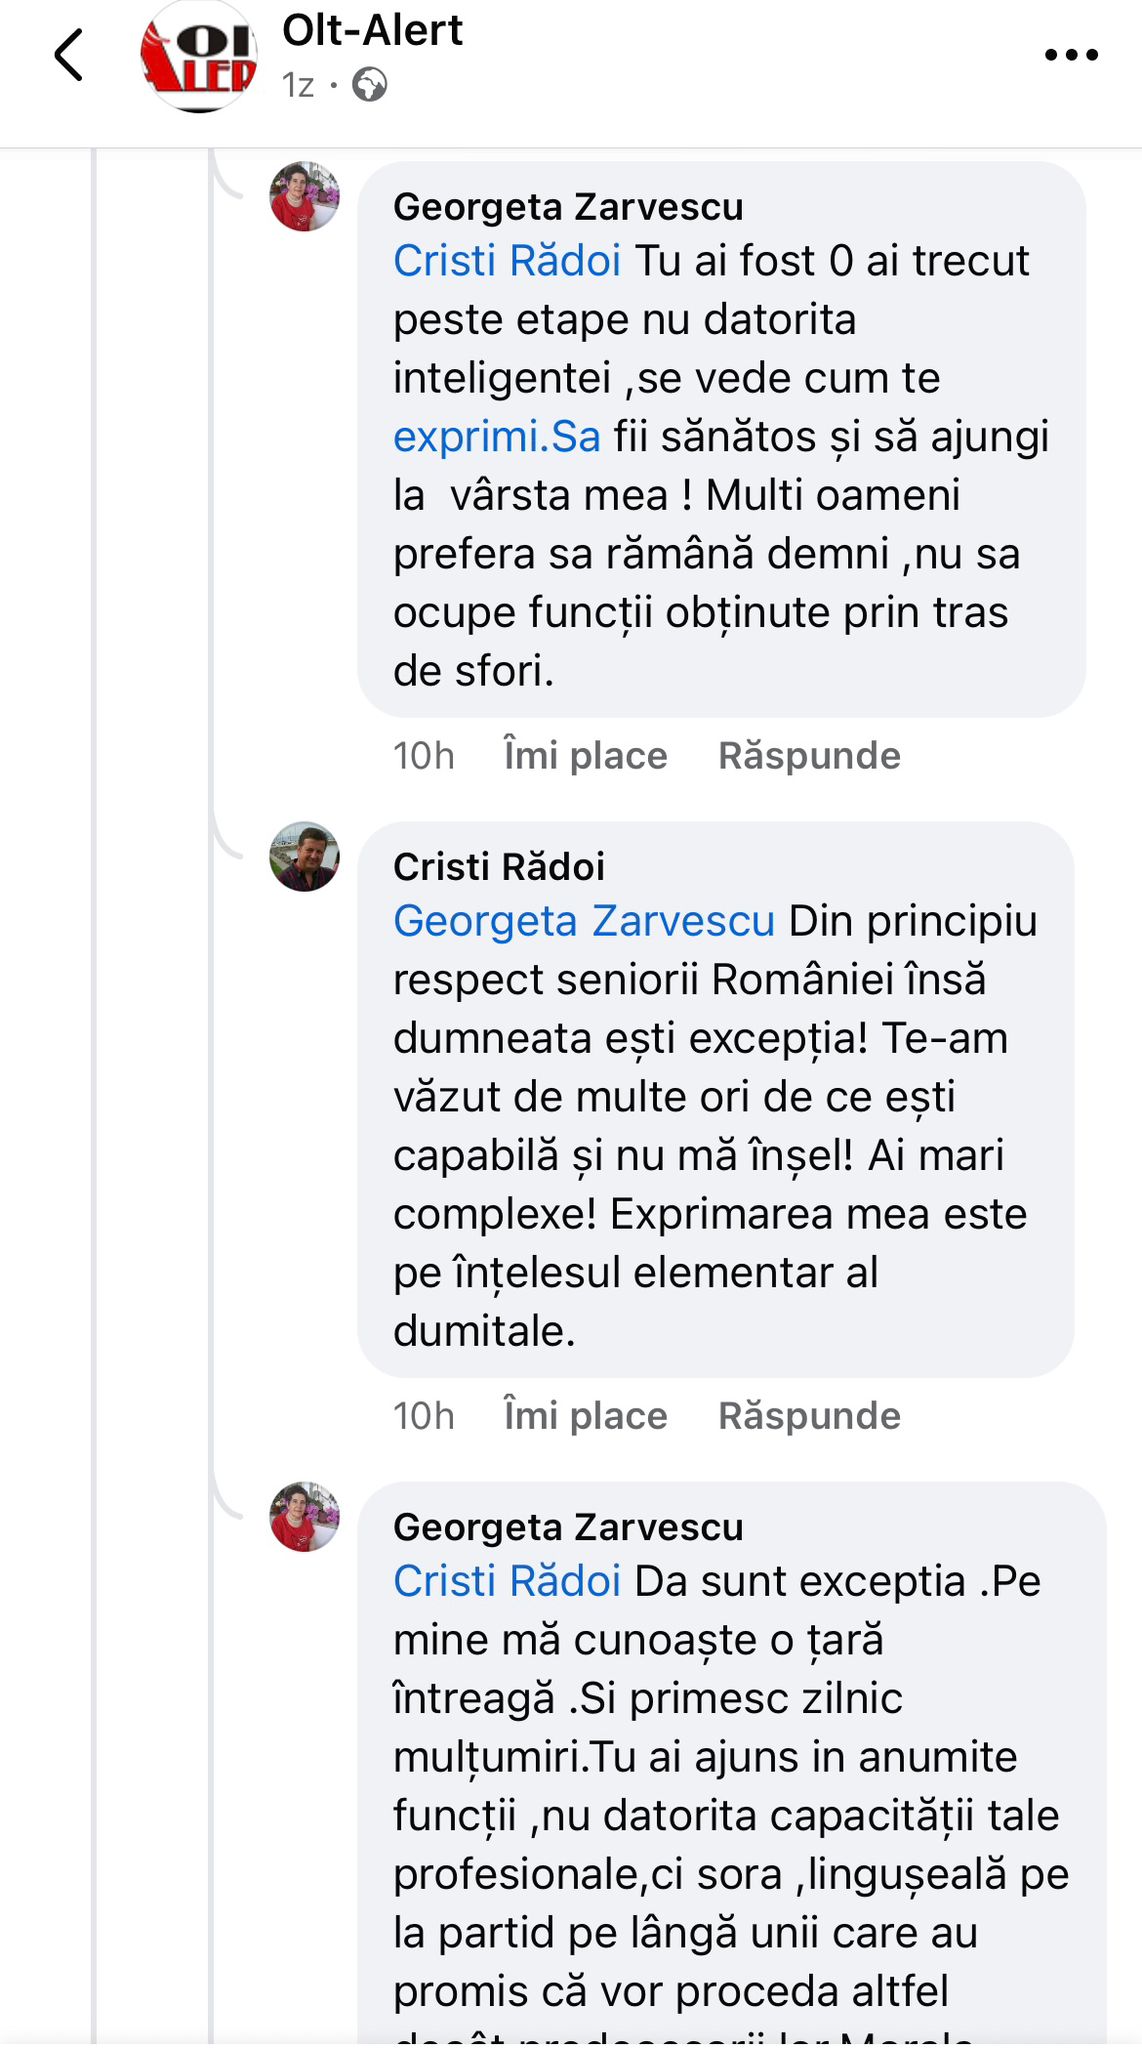
Task: Reply to Georgeta's first comment via Răspunde
Action: coord(809,756)
